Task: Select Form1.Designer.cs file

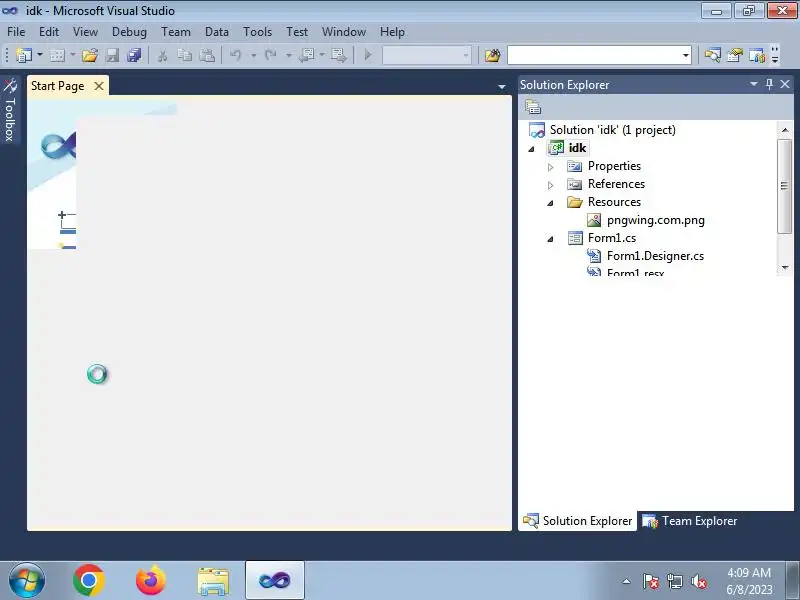Action: (x=655, y=256)
